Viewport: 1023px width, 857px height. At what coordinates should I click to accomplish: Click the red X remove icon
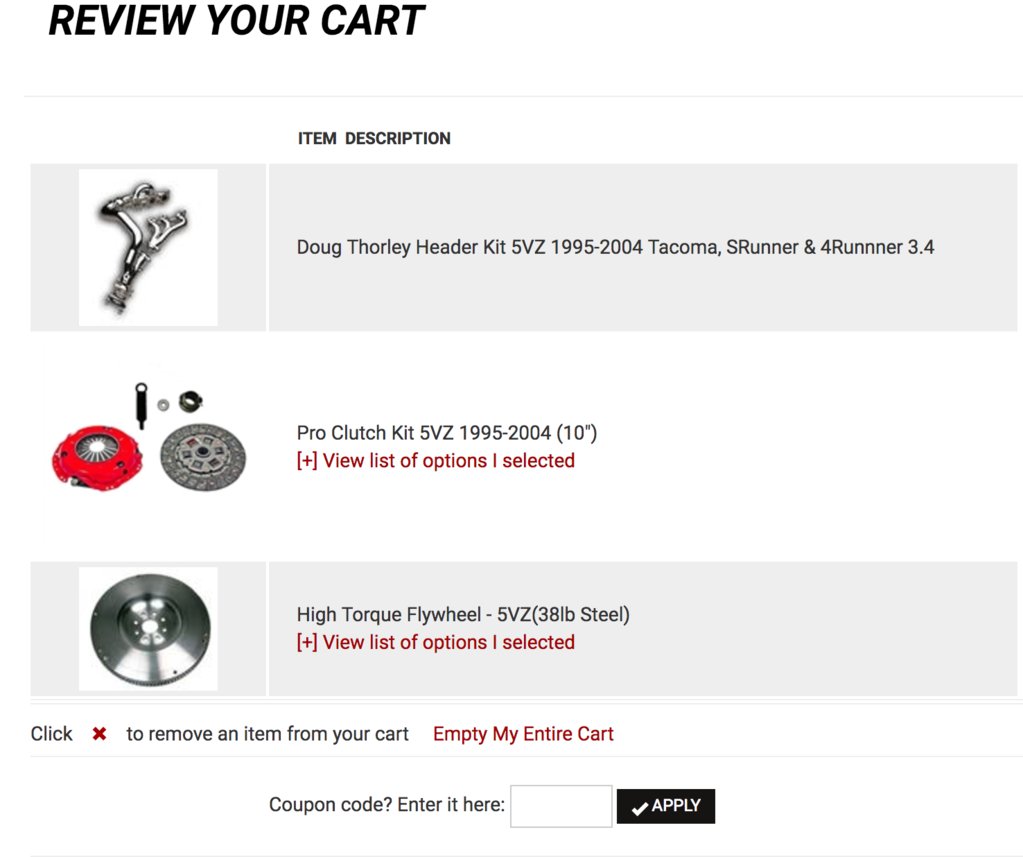[x=99, y=734]
